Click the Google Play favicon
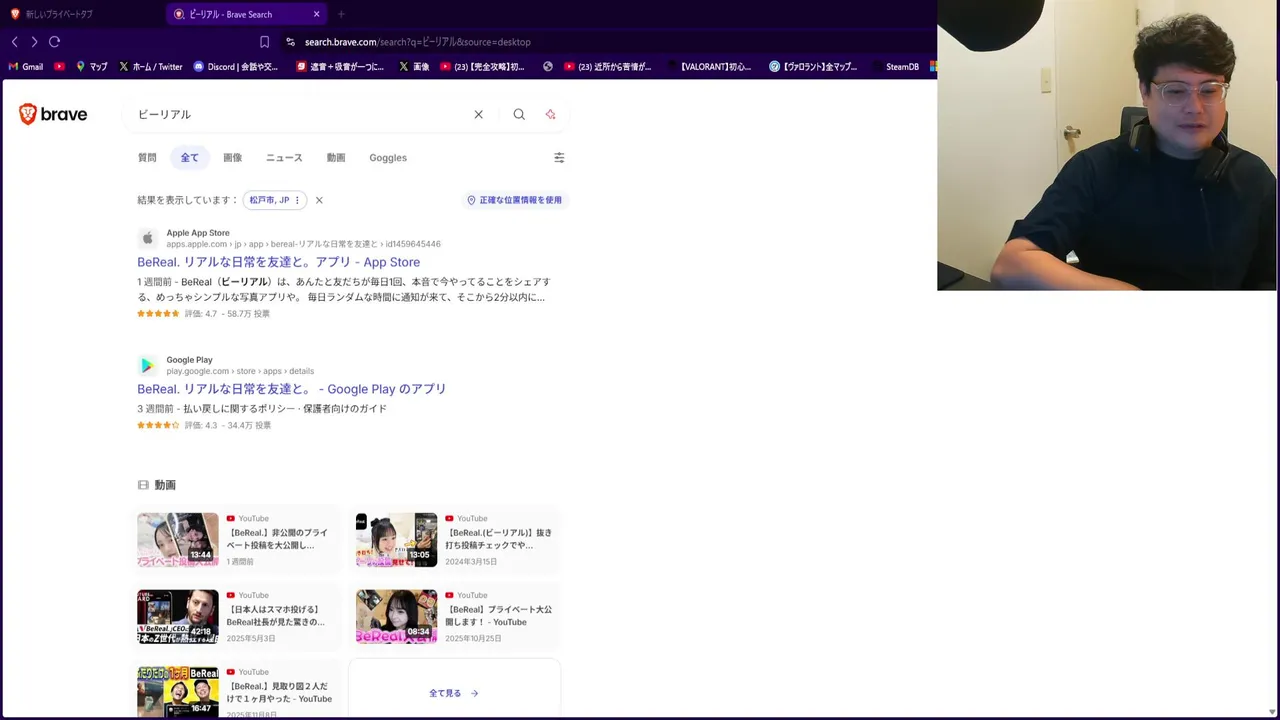Viewport: 1280px width, 720px height. [148, 365]
